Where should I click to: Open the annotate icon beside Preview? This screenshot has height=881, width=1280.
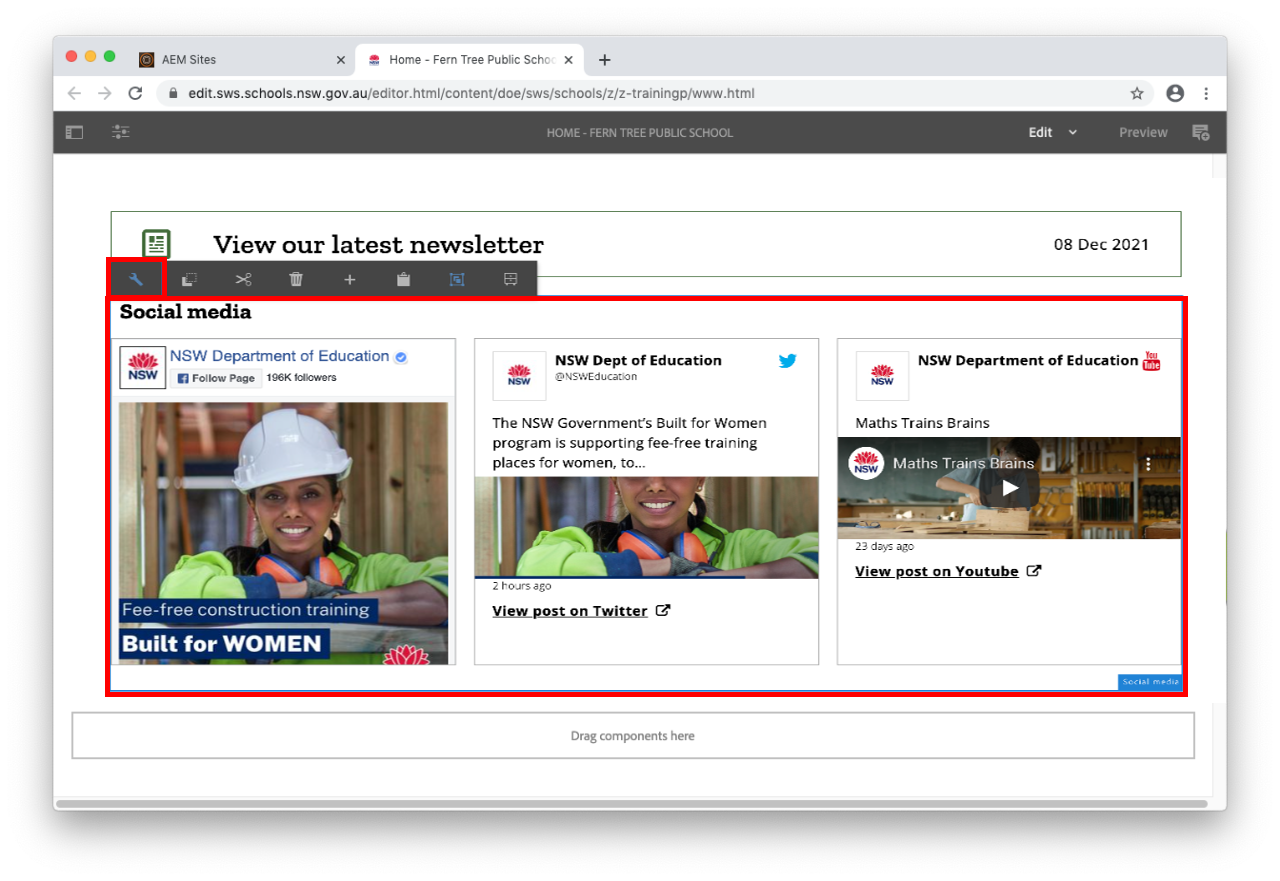point(1201,132)
